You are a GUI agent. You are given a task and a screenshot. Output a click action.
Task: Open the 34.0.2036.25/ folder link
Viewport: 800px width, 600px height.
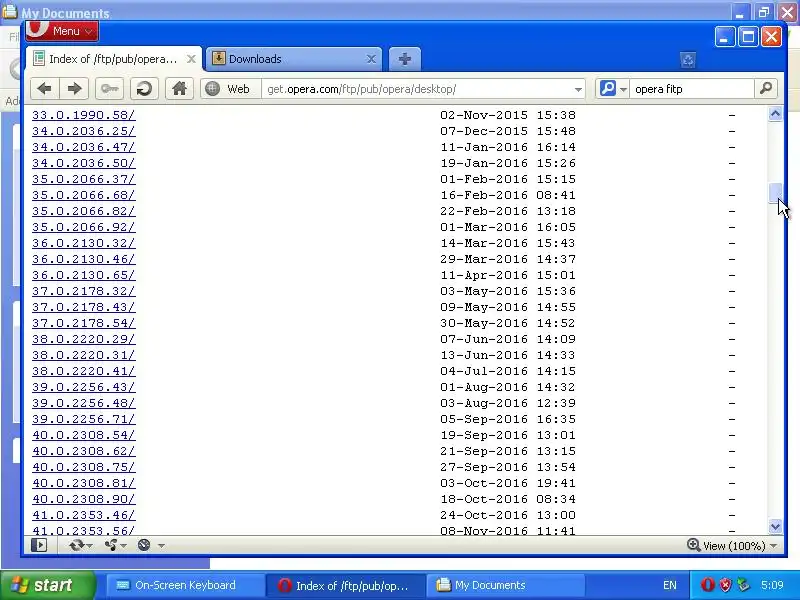tap(84, 131)
